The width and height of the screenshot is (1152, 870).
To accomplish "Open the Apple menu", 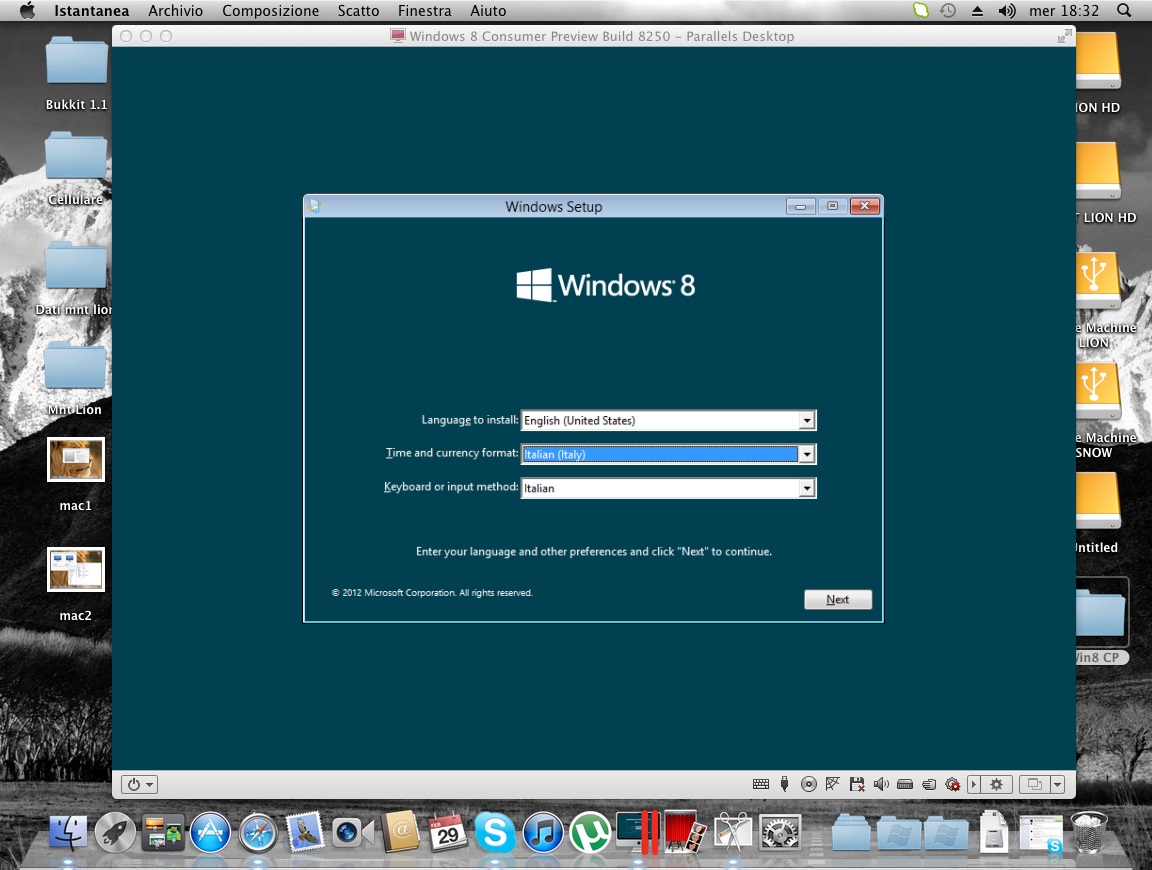I will click(27, 10).
